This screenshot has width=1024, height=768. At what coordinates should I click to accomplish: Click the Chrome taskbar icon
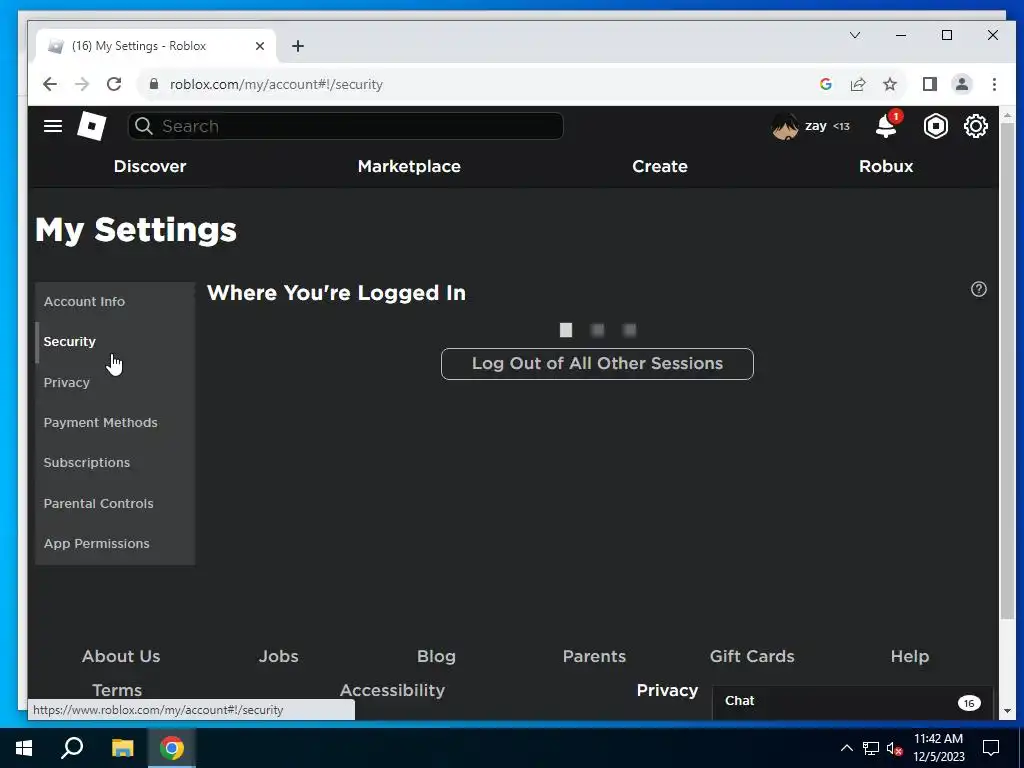click(x=172, y=748)
